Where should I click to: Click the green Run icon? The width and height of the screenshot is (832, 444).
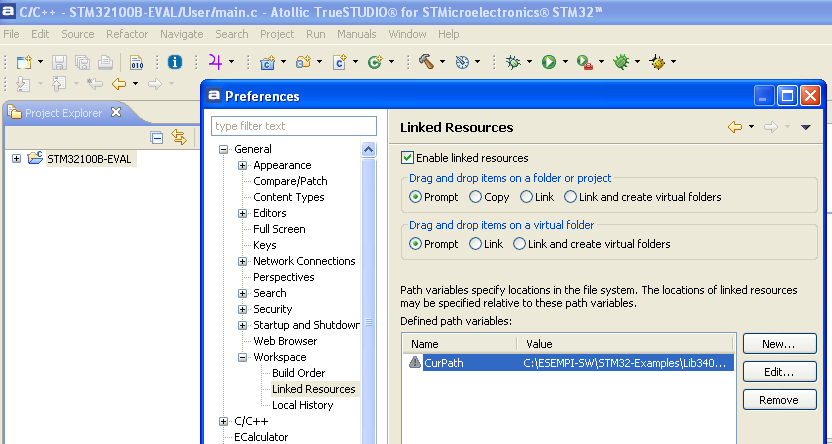pos(549,62)
